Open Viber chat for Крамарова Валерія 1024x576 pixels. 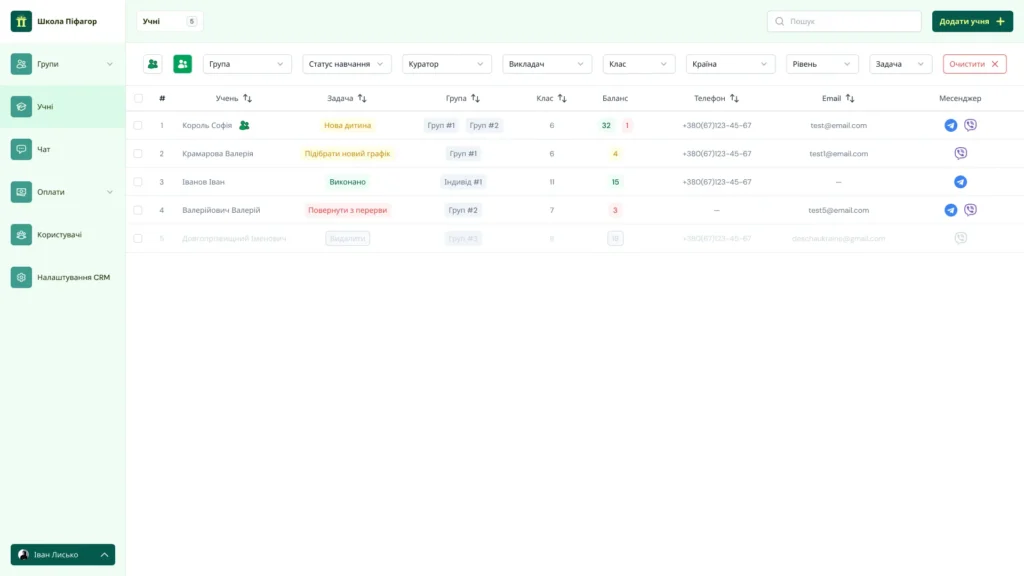coord(960,153)
